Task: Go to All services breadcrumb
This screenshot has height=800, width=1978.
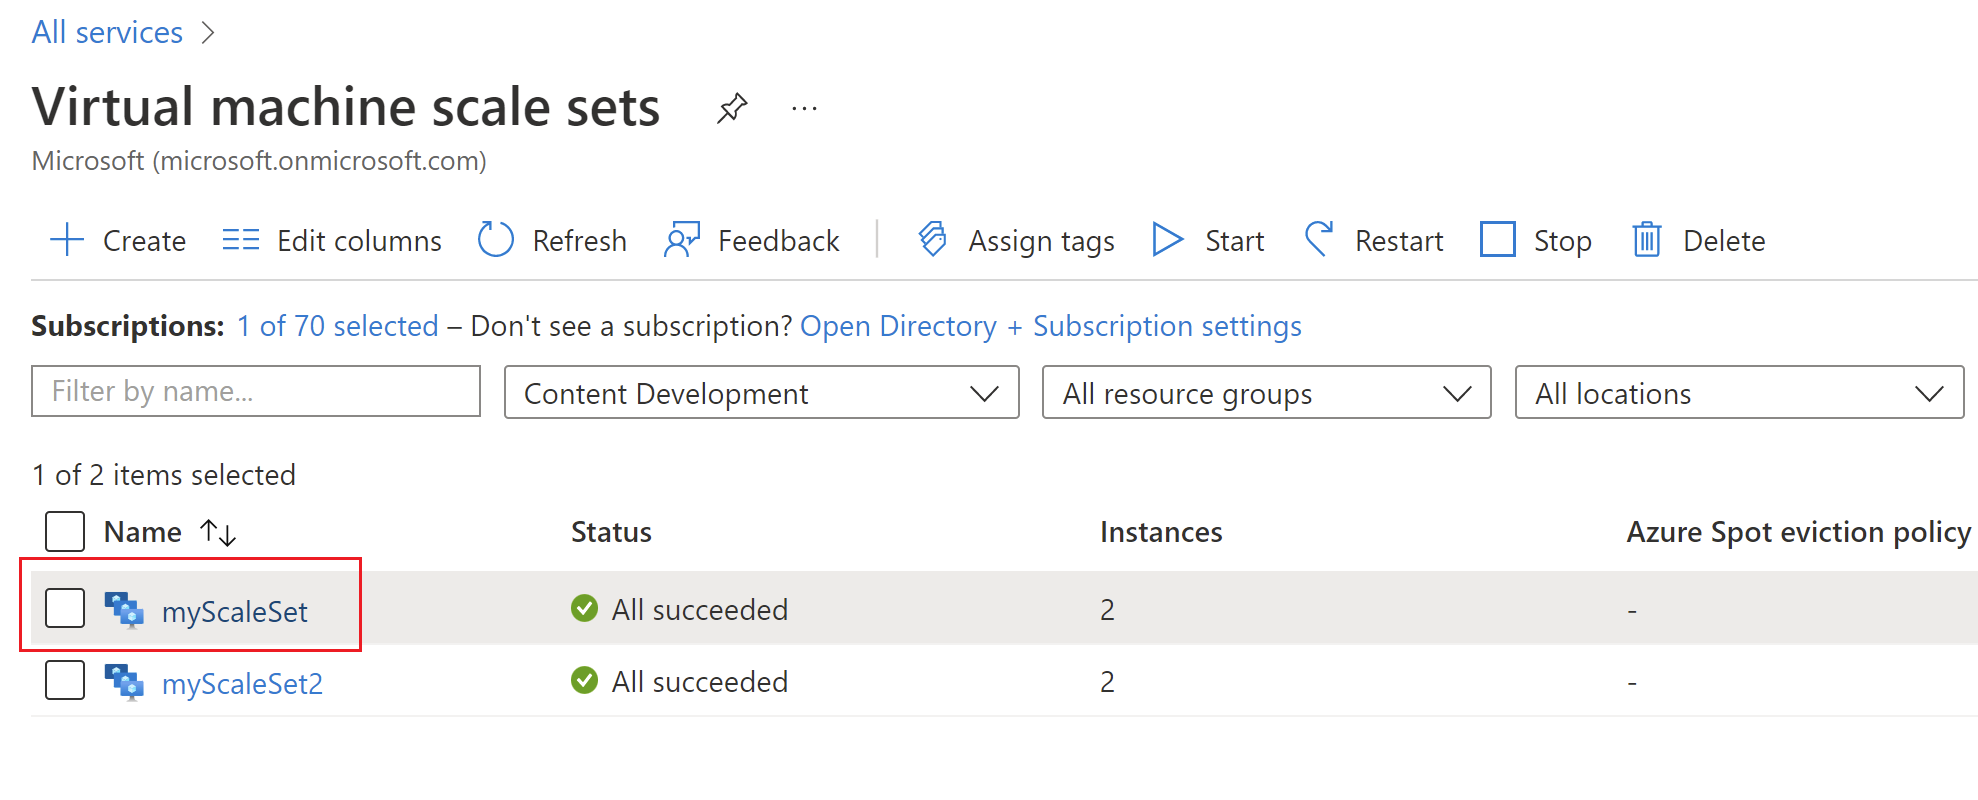Action: tap(107, 32)
